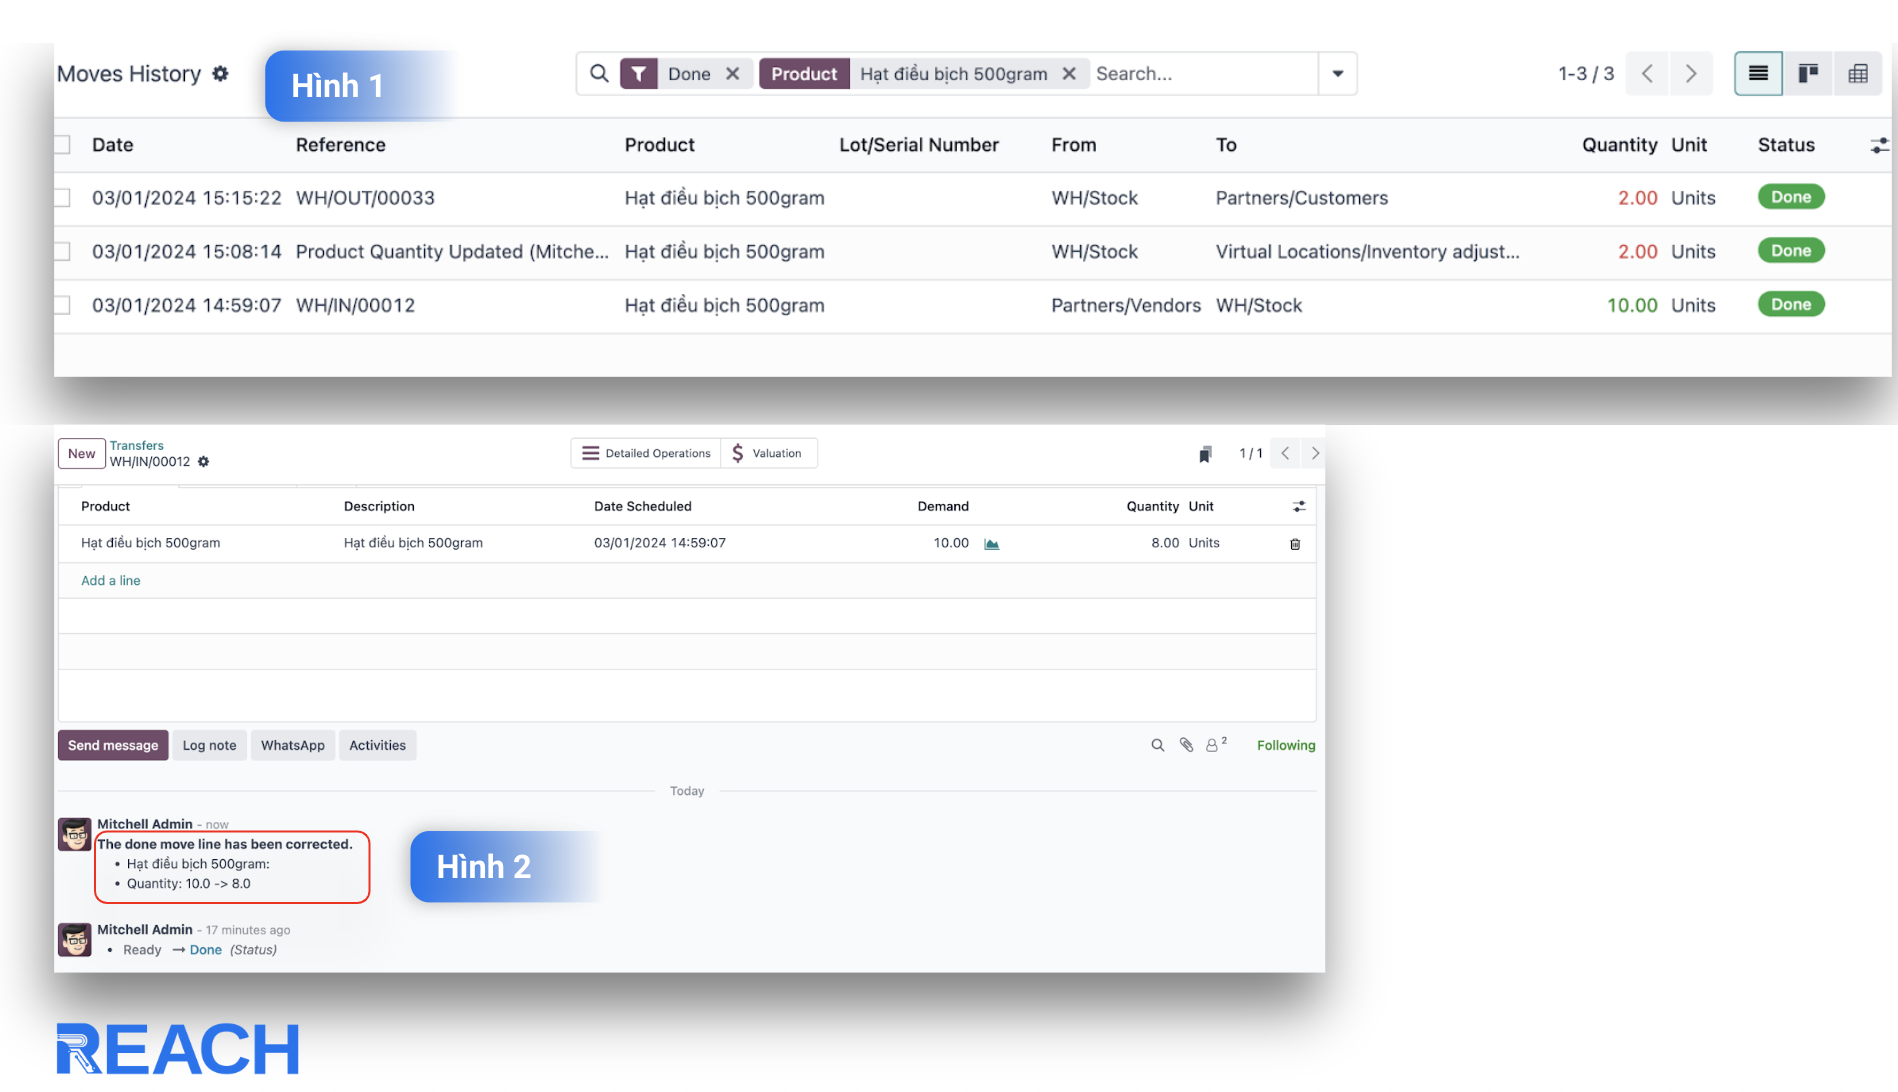Image resolution: width=1898 pixels, height=1092 pixels.
Task: Click in the Search input field
Action: tap(1200, 74)
